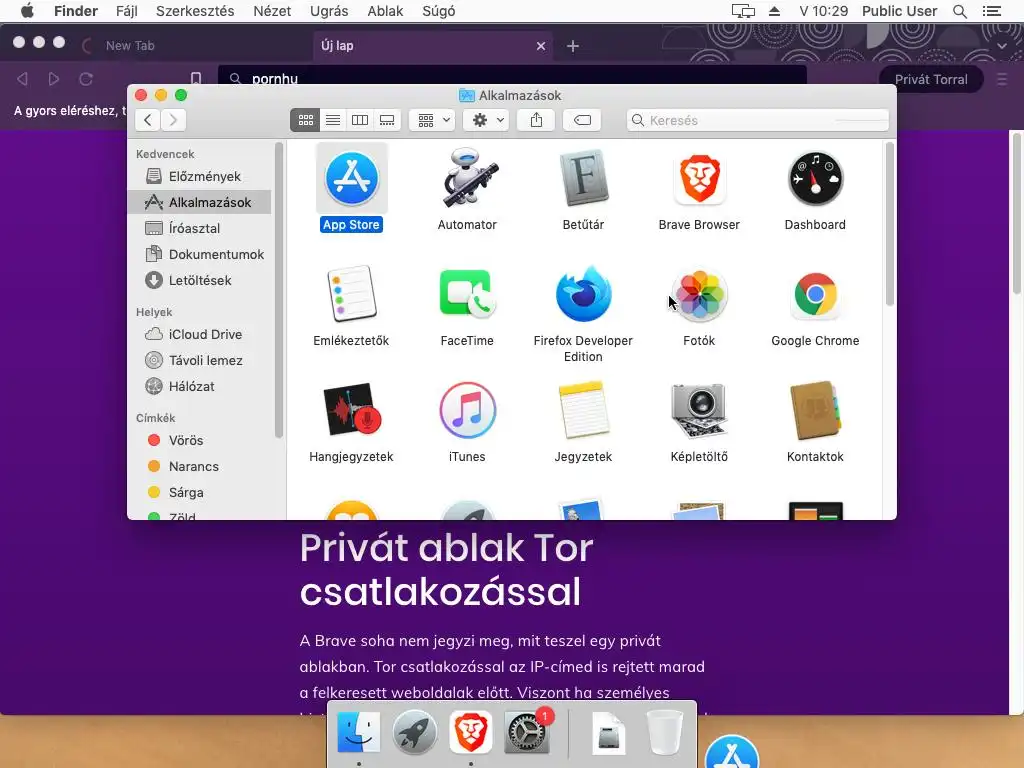The height and width of the screenshot is (768, 1024).
Task: Select the Kontaktok contacts icon
Action: click(815, 410)
